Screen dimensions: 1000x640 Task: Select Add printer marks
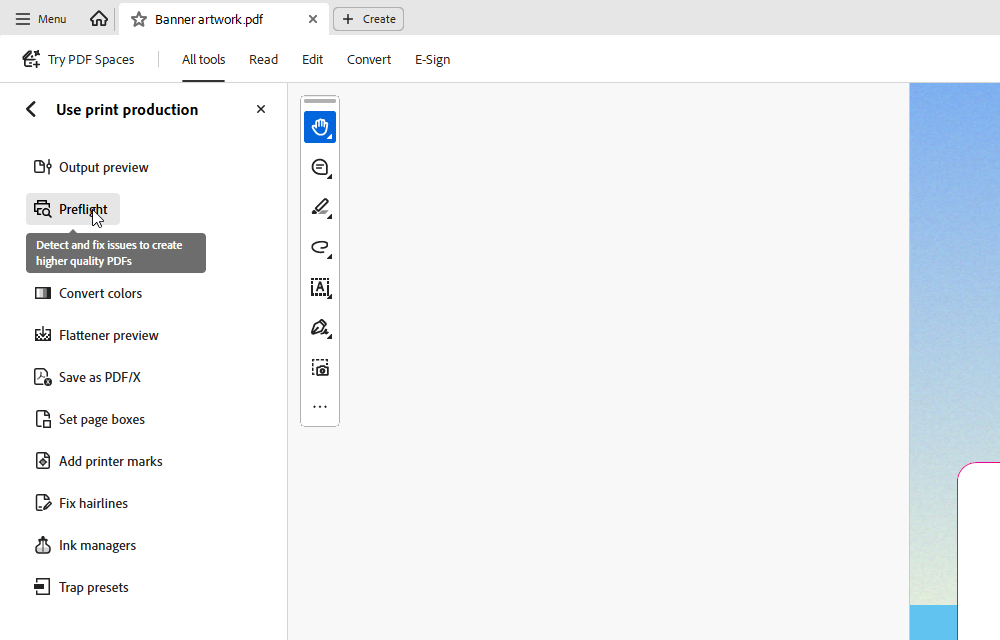[98, 462]
